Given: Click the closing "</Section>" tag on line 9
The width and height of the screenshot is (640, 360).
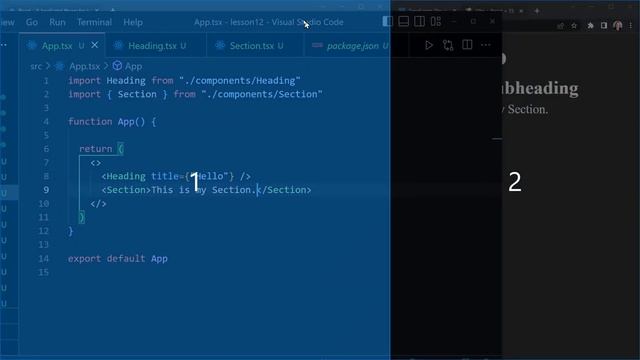Looking at the screenshot, I should click(284, 190).
